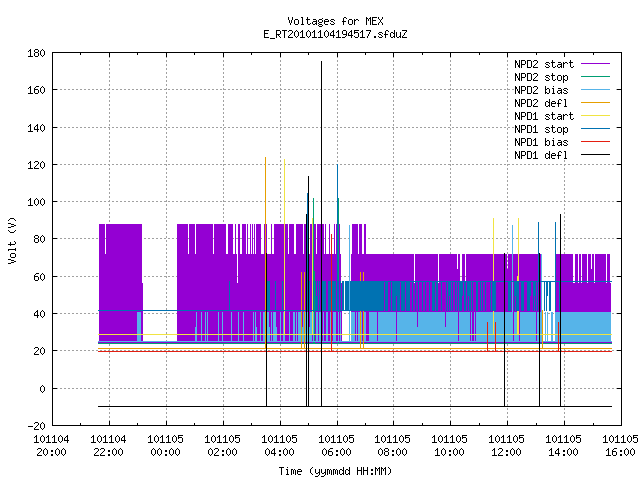Click the NPD2 defl orange legend line
This screenshot has height=480, width=640.
click(595, 103)
